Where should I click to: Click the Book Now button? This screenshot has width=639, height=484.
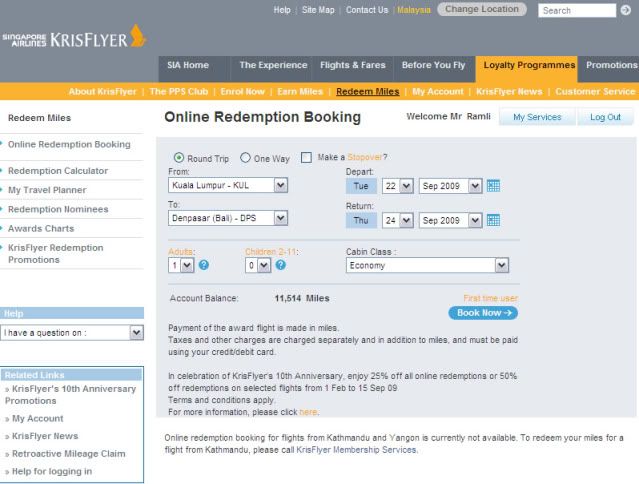[x=483, y=313]
